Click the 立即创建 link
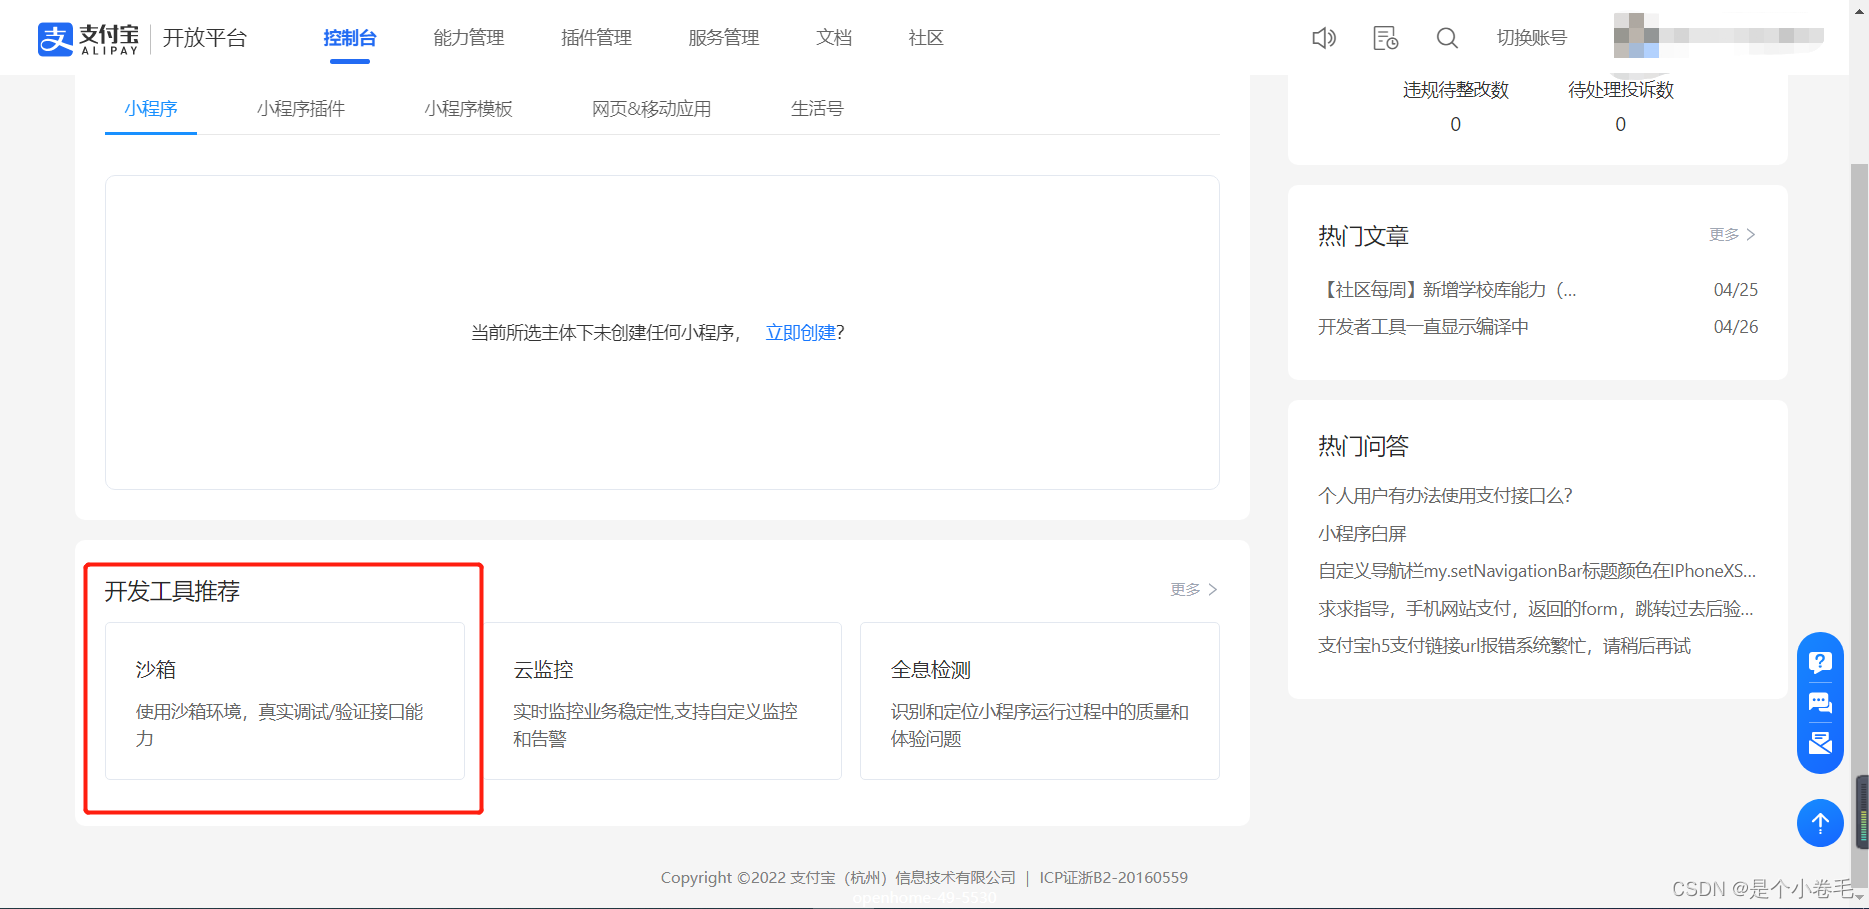1869x909 pixels. [x=801, y=333]
